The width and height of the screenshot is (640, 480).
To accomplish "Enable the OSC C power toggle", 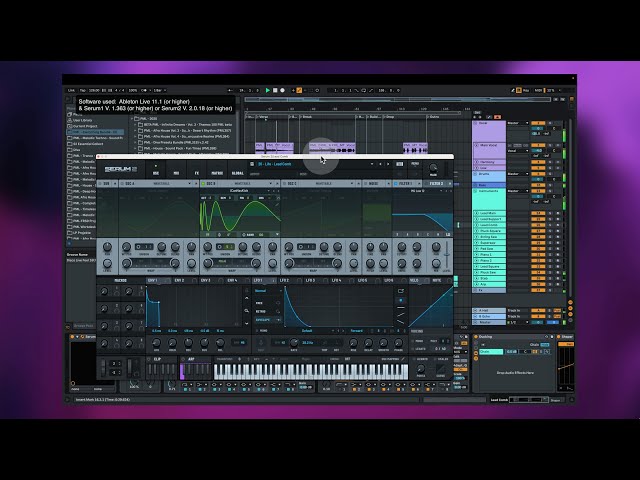I will pyautogui.click(x=284, y=184).
